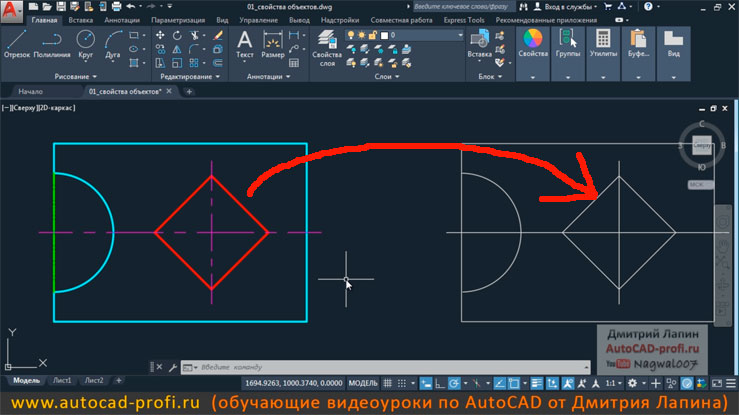739x415 pixels.
Task: Toggle snap mode dots in status bar
Action: (402, 383)
